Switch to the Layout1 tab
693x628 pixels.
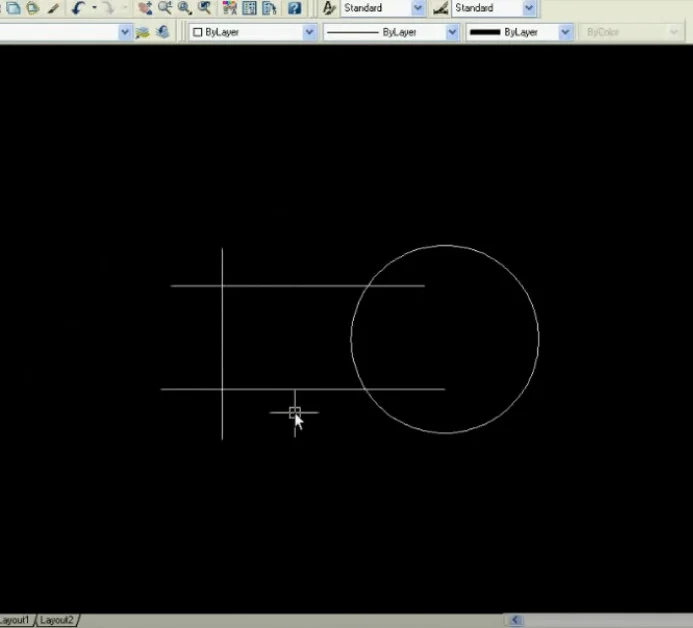point(16,620)
